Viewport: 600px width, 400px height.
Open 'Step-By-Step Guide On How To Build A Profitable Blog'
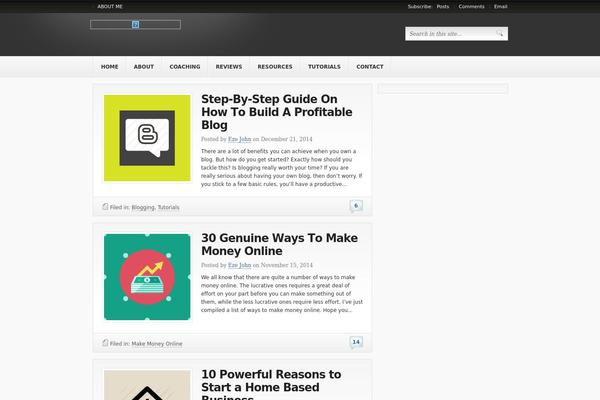(277, 112)
